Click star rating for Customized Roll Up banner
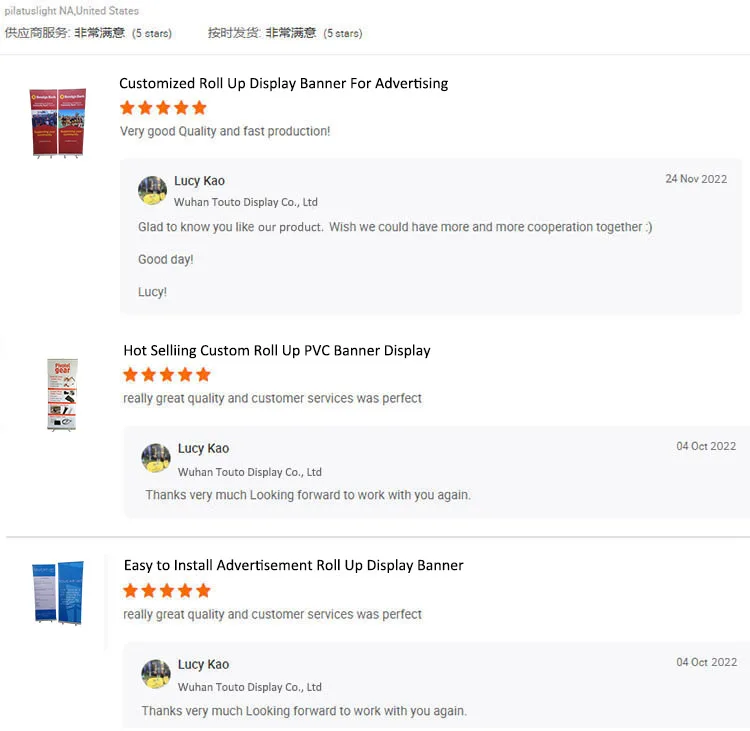Image resolution: width=750 pixels, height=731 pixels. [163, 108]
